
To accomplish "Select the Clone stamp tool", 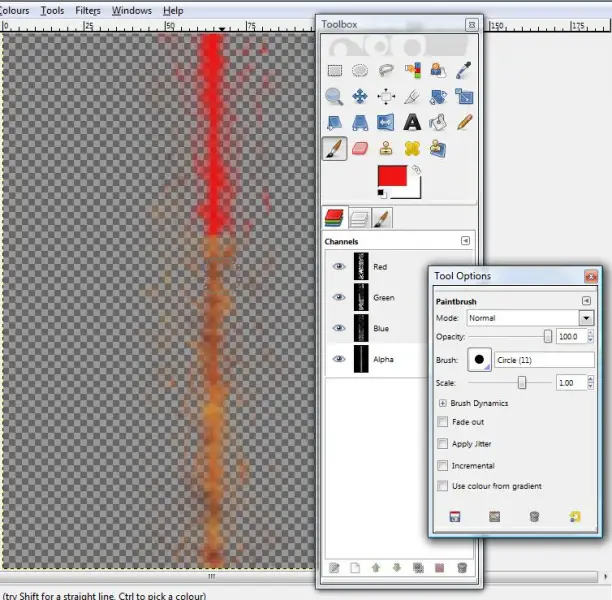I will (386, 149).
